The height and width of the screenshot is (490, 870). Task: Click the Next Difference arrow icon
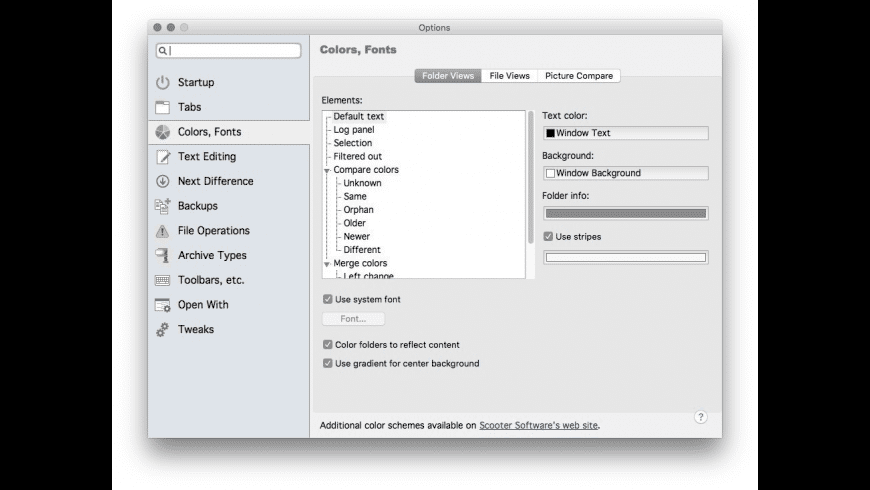pyautogui.click(x=163, y=181)
